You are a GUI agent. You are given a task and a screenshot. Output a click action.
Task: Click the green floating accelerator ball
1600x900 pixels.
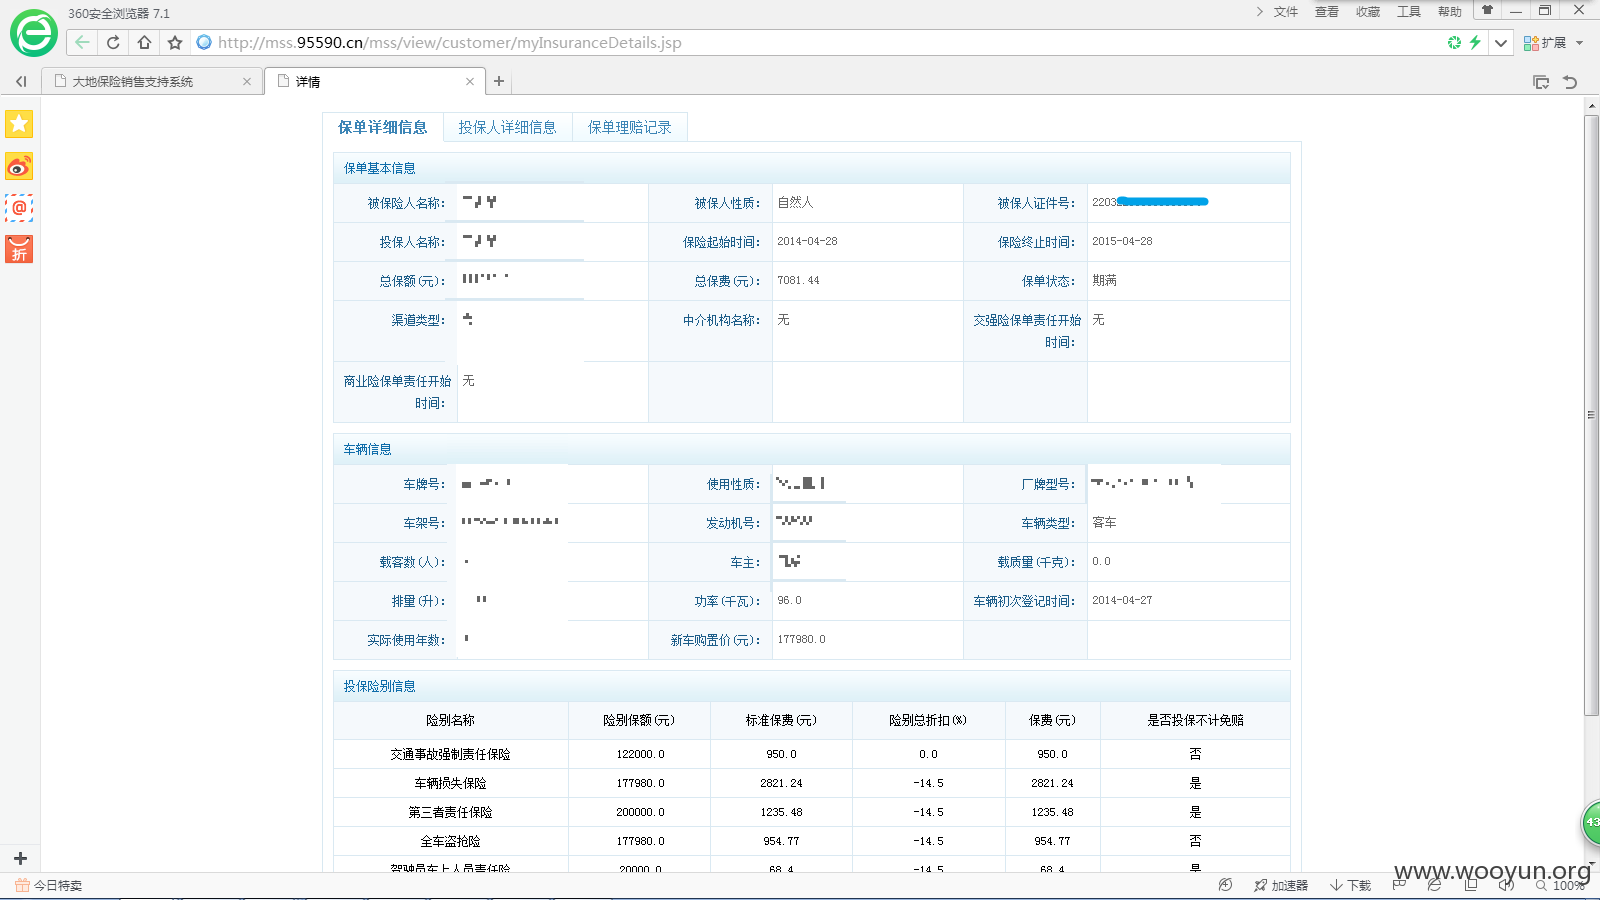1591,823
